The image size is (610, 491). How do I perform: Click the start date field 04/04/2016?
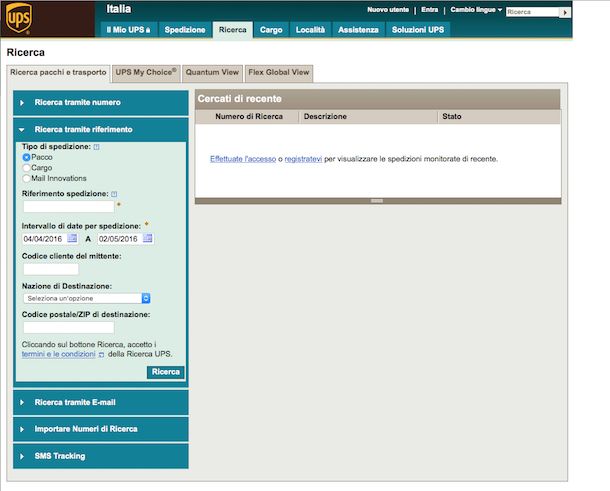tap(45, 239)
